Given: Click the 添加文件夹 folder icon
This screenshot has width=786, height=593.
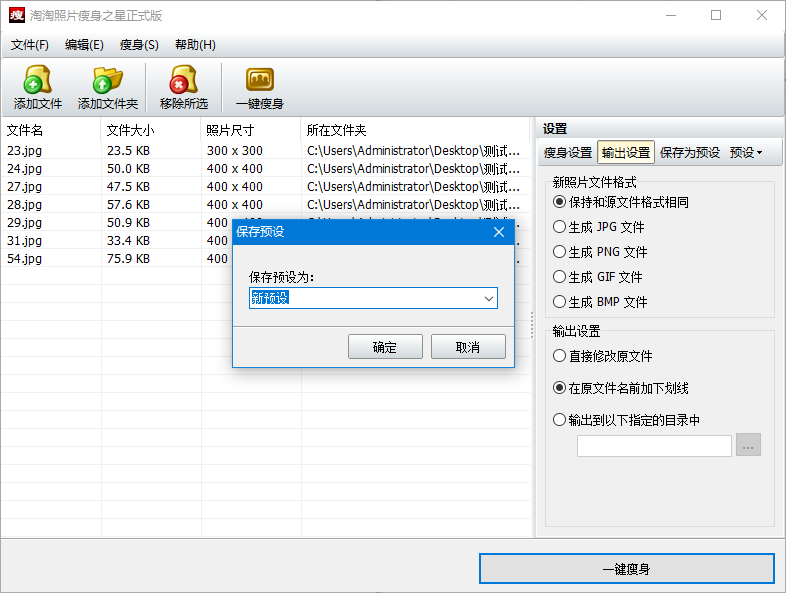Looking at the screenshot, I should pyautogui.click(x=107, y=80).
